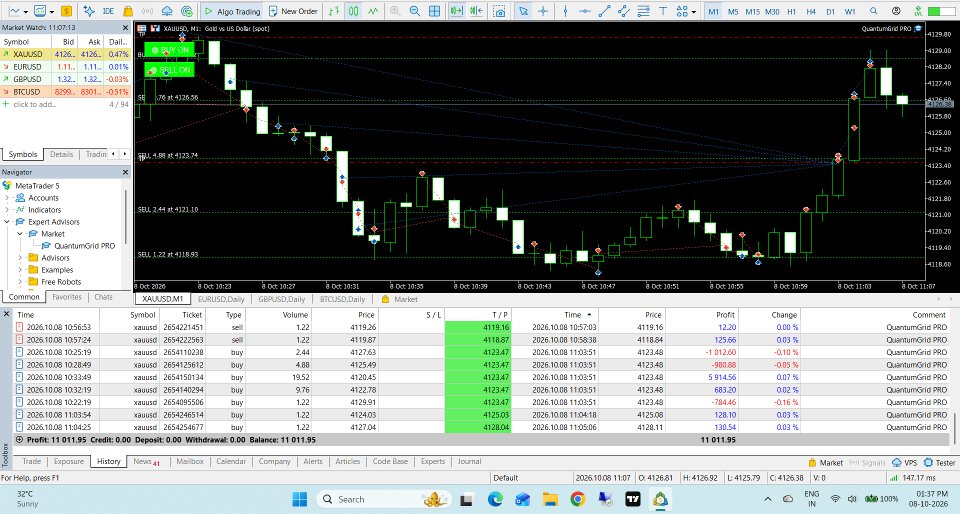Screen dimensions: 960x514
Task: Click the Favorites tab in Navigator
Action: (67, 297)
